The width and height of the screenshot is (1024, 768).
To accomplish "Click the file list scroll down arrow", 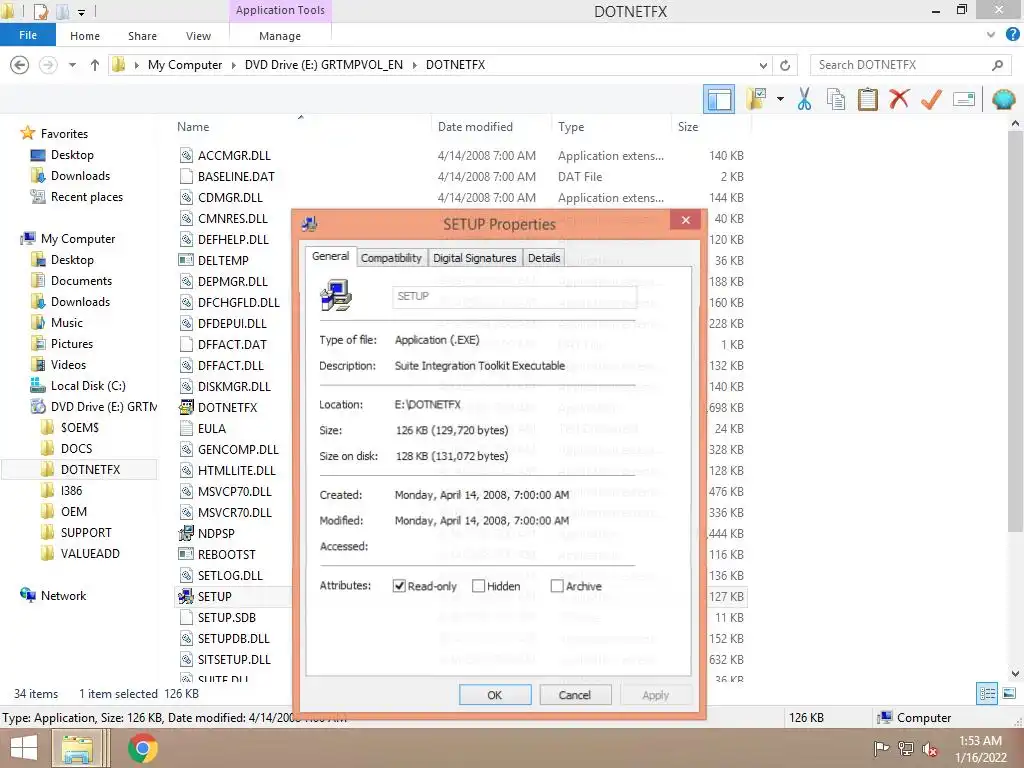I will pyautogui.click(x=1015, y=674).
